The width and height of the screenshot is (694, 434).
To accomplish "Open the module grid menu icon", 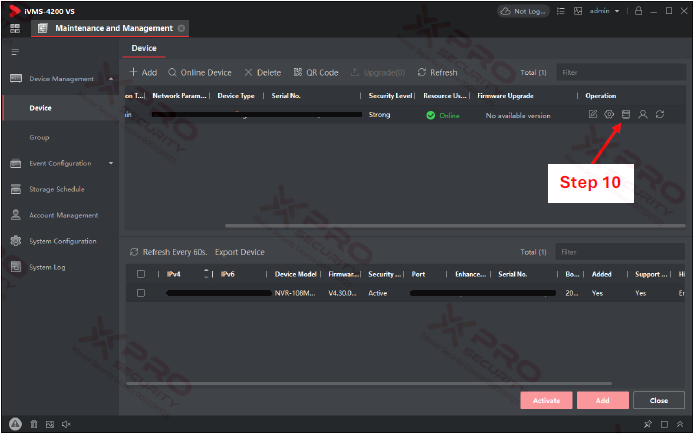I will 15,28.
